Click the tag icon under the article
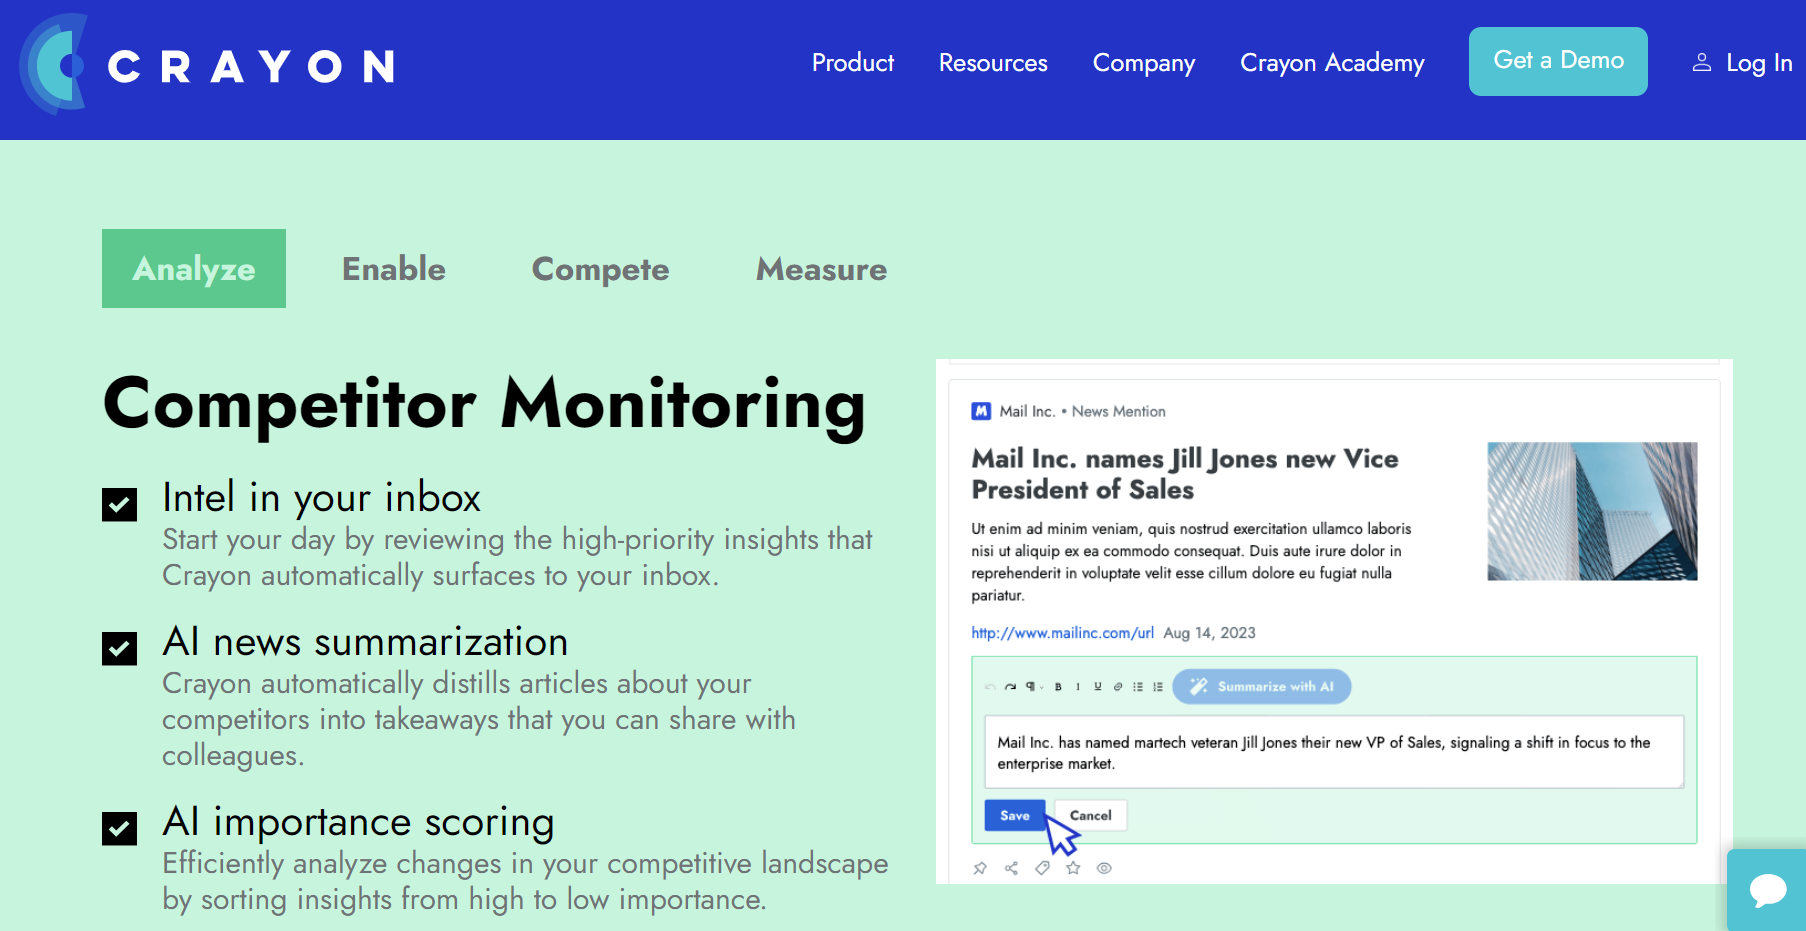Viewport: 1806px width, 931px height. [x=1042, y=868]
